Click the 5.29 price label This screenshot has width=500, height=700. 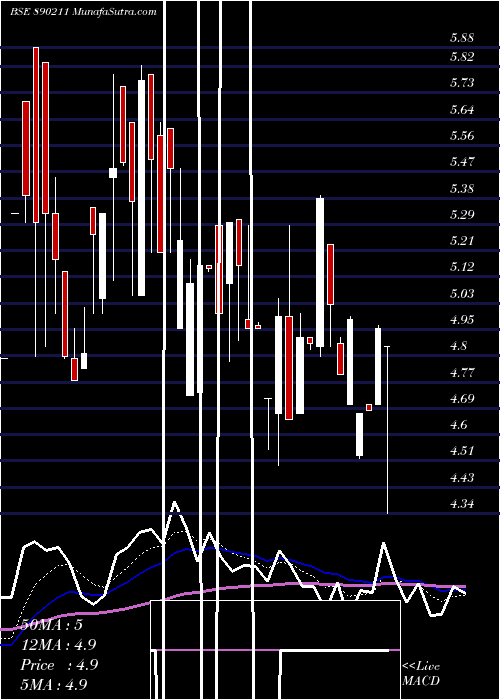click(x=462, y=215)
